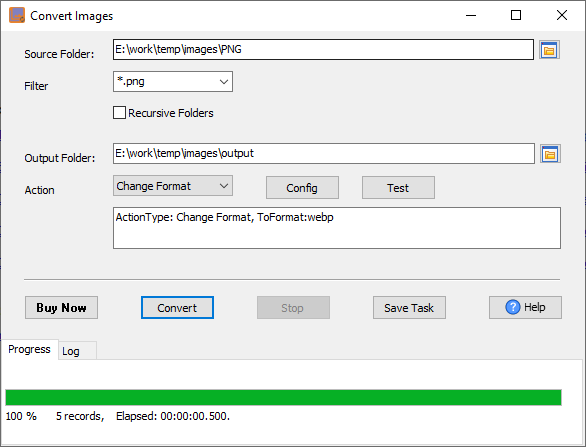The height and width of the screenshot is (447, 586).
Task: Click the Config button
Action: pos(302,188)
